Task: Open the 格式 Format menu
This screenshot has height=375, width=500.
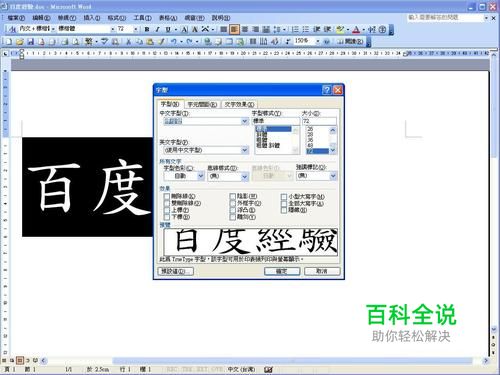Action: click(117, 18)
